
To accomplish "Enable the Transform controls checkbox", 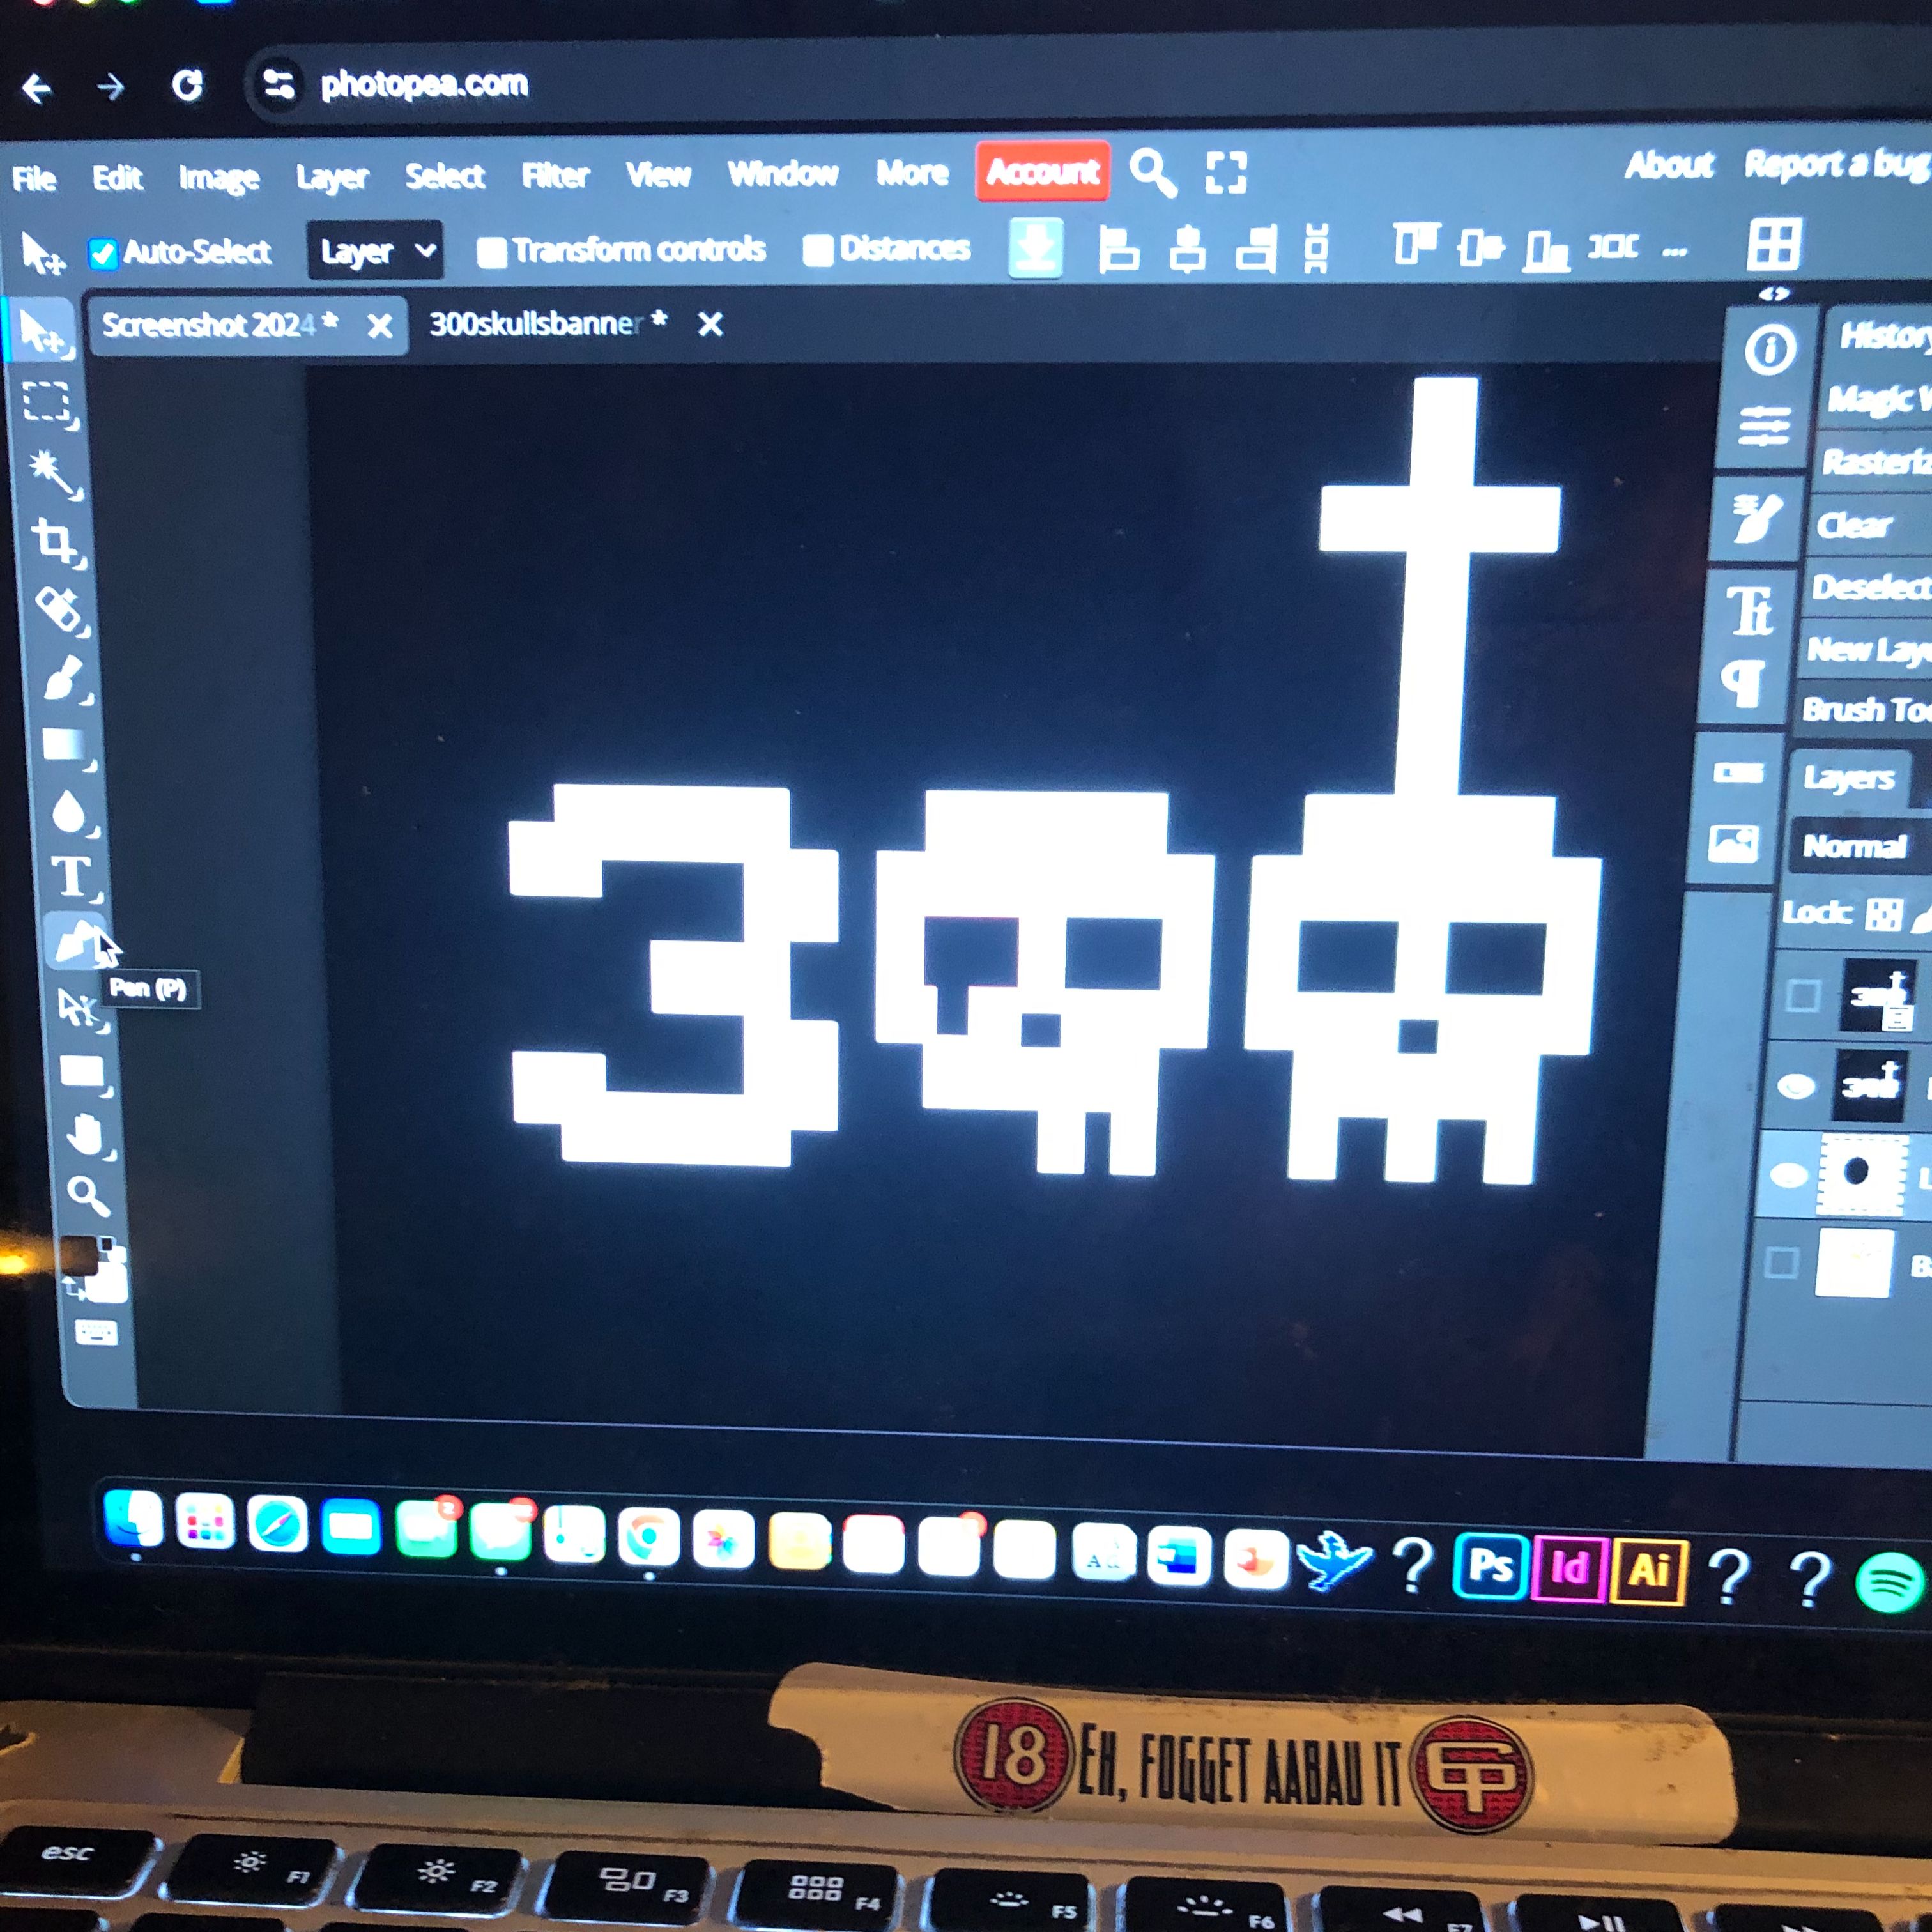I will click(x=491, y=252).
